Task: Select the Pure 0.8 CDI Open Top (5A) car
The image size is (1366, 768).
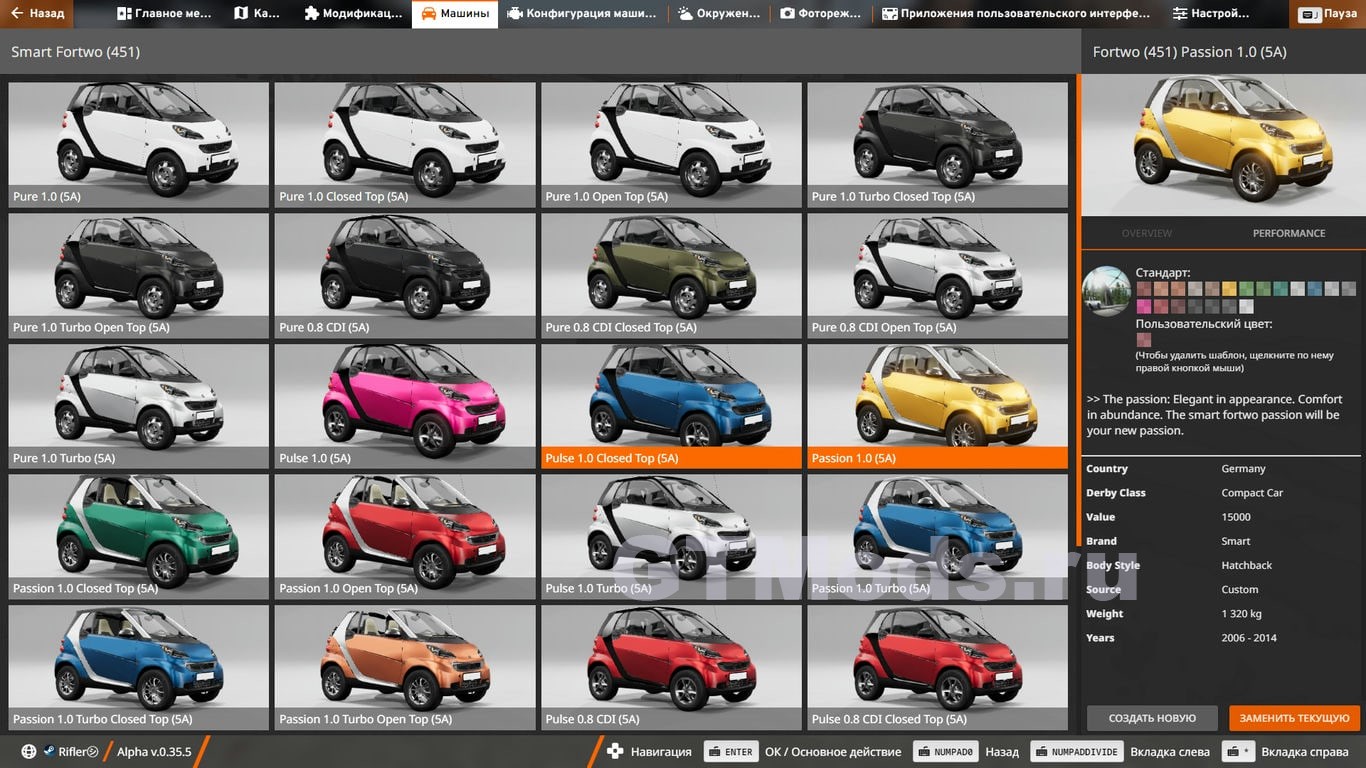Action: [937, 275]
